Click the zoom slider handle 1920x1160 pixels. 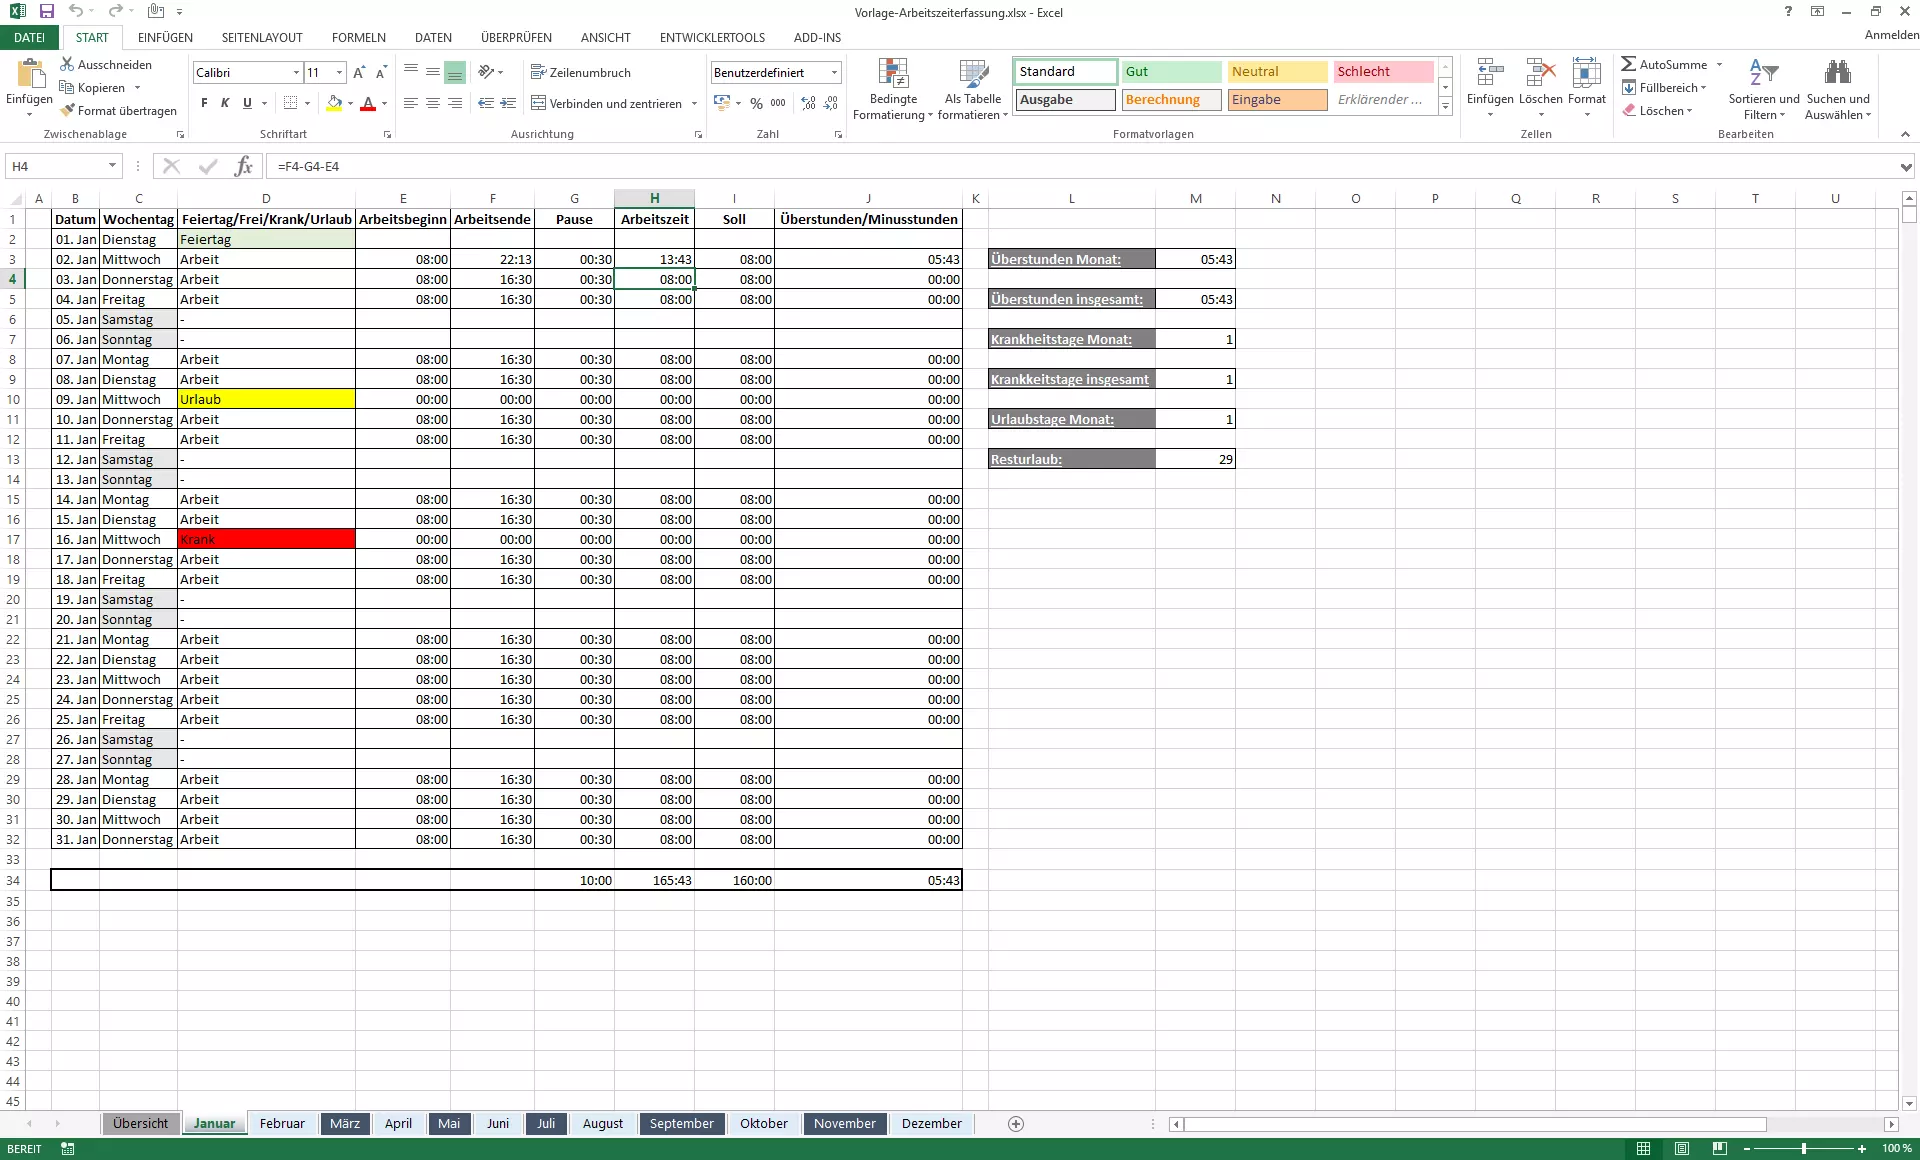click(x=1804, y=1149)
